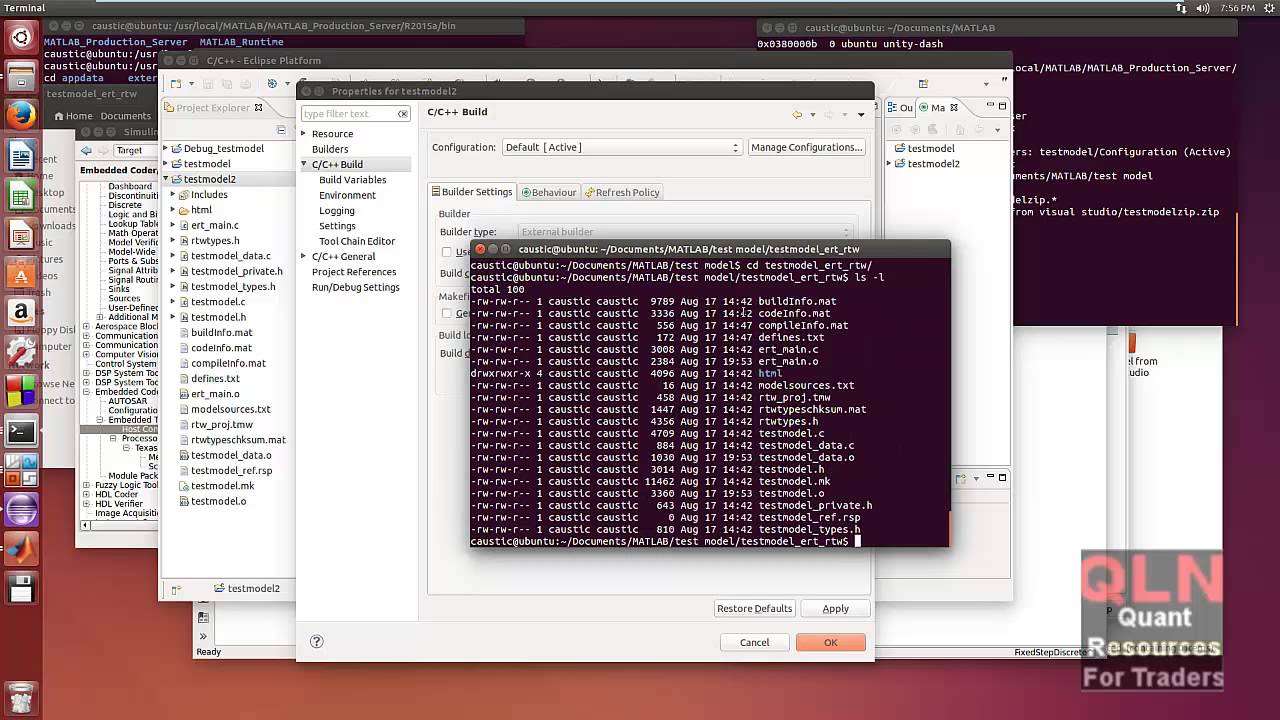Click Home in the Files window path bar
The image size is (1280, 720).
[72, 116]
